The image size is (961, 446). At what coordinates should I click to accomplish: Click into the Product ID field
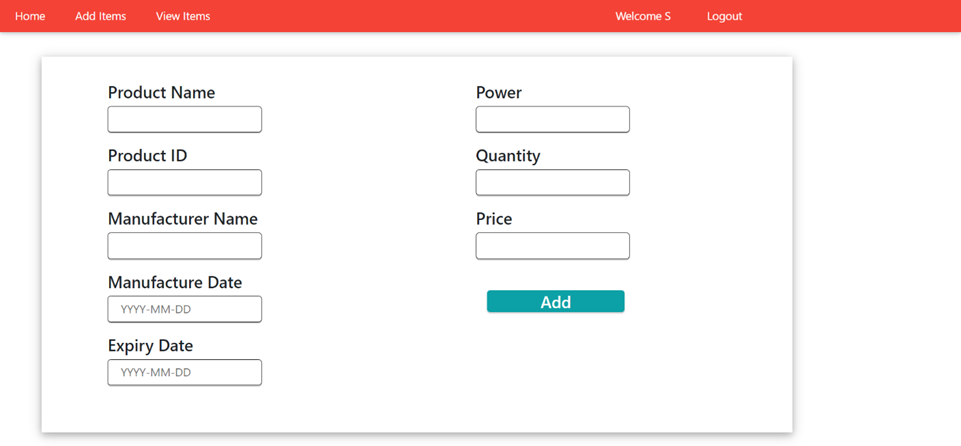pos(185,182)
